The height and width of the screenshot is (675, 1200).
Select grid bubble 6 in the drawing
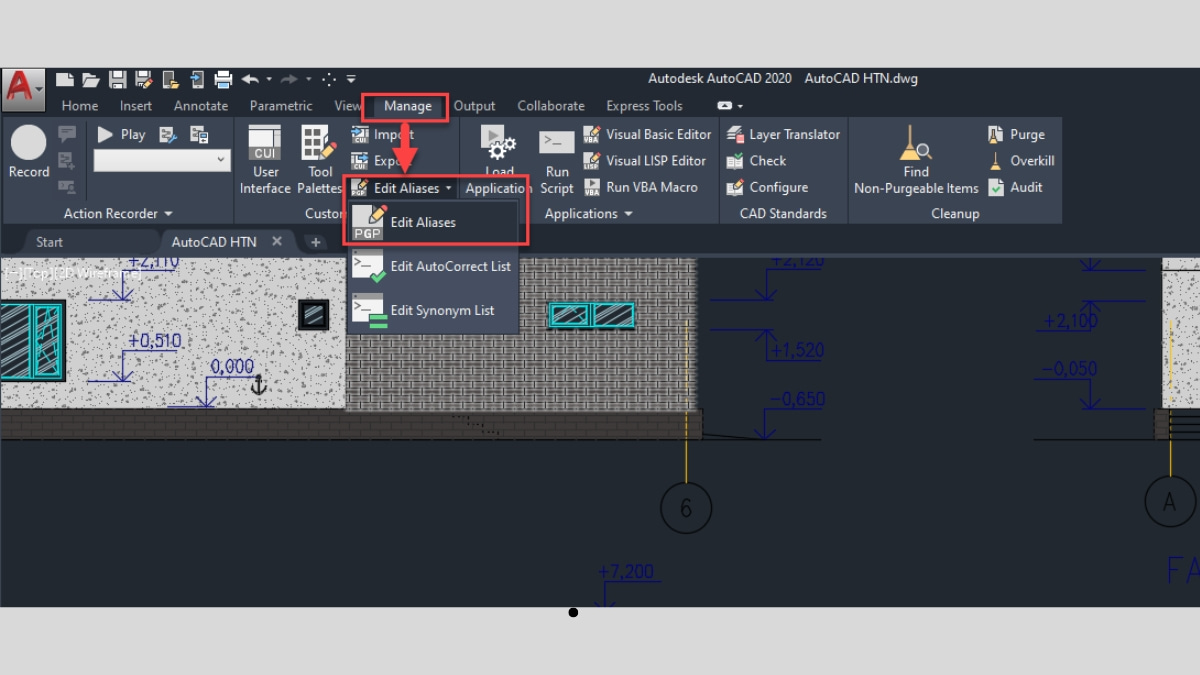(x=686, y=507)
